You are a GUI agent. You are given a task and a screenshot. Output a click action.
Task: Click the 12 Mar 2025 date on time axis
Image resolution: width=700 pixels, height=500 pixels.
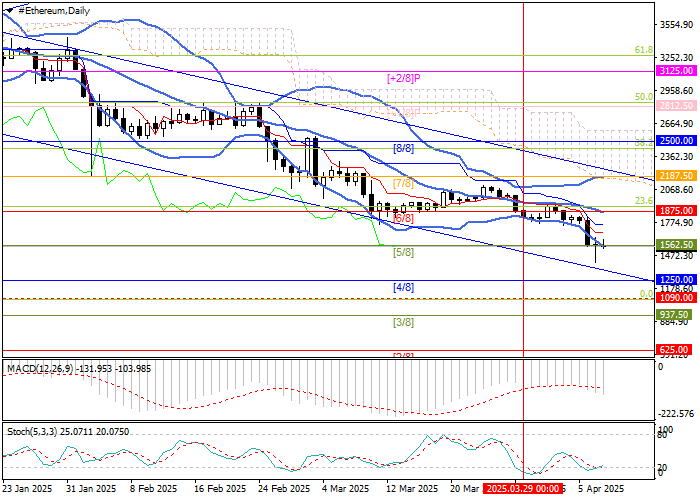(x=412, y=489)
